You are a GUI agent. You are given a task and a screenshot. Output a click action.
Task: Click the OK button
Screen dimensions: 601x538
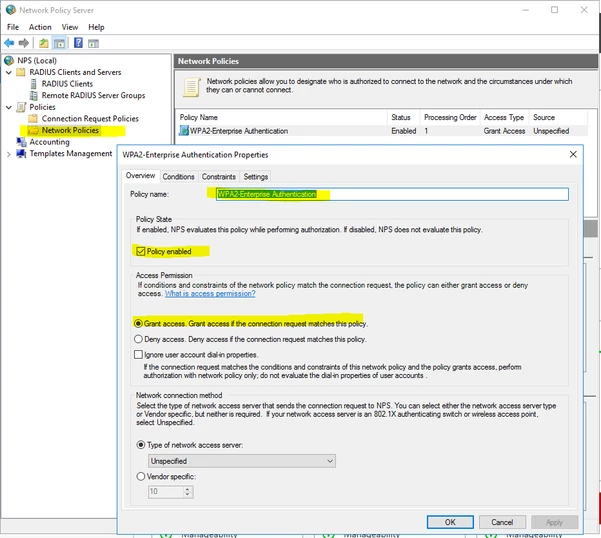point(450,522)
